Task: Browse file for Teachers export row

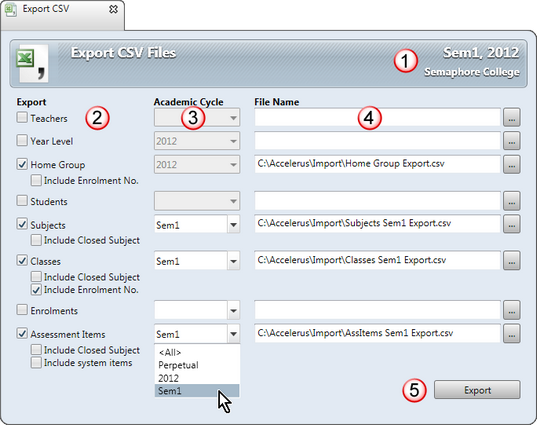Action: tap(512, 117)
